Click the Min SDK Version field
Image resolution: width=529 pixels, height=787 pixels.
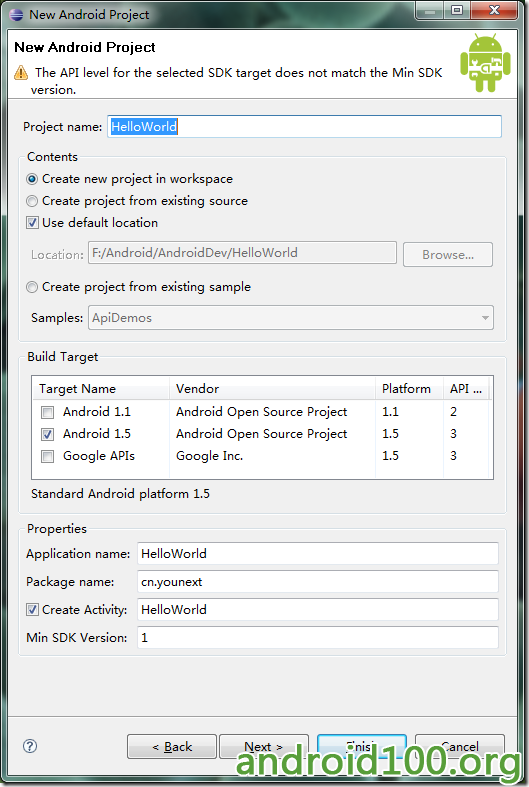318,637
